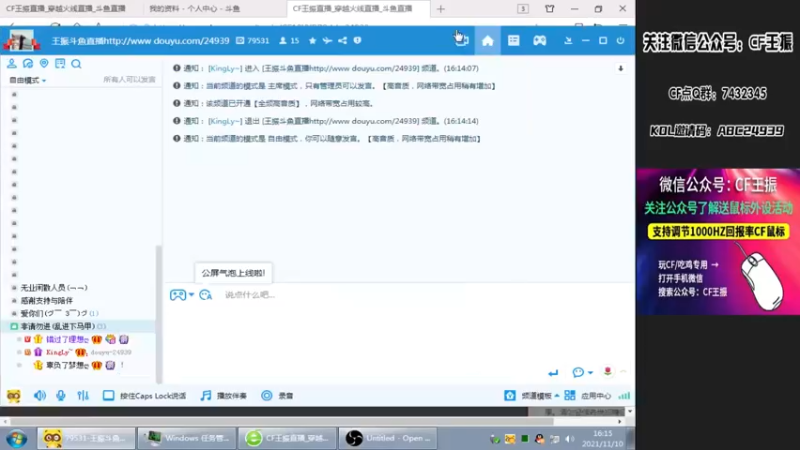Click the chat bubble icon near send

[x=578, y=372]
